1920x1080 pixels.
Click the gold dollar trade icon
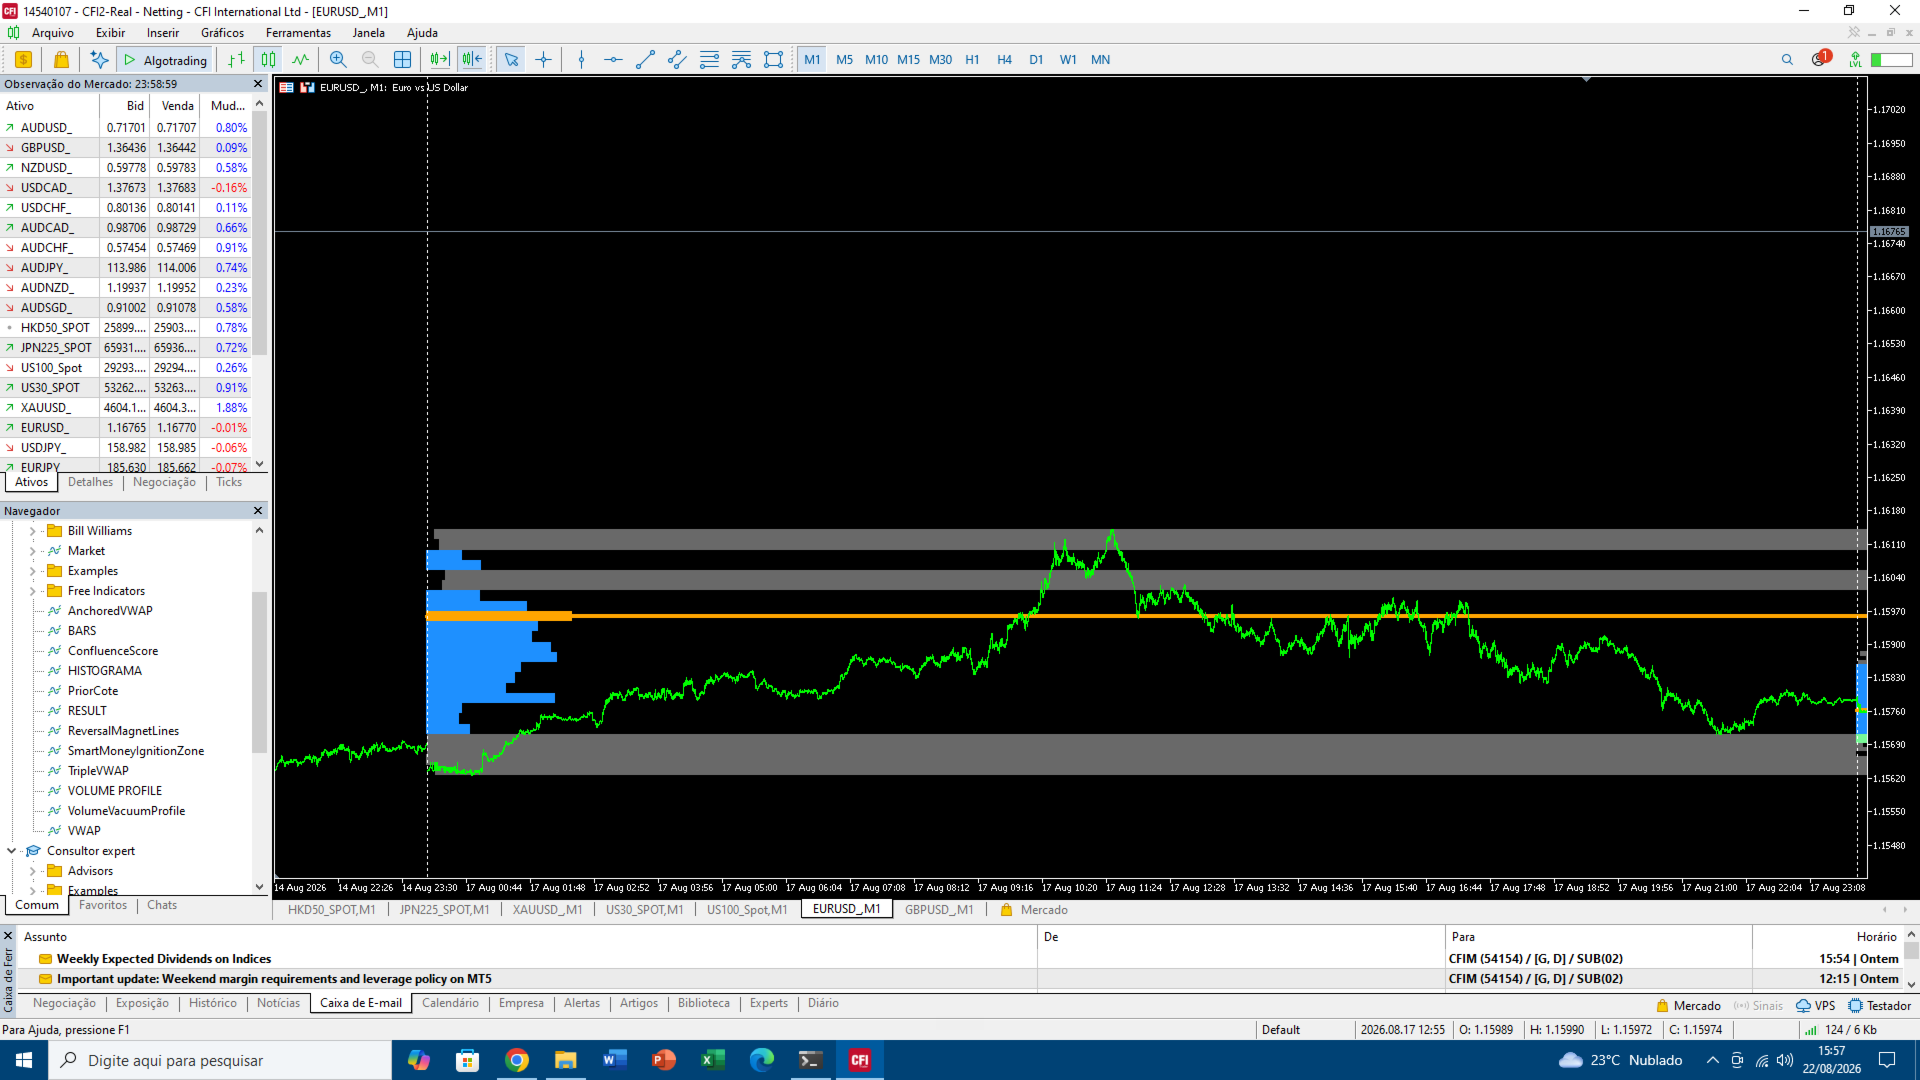coord(23,60)
